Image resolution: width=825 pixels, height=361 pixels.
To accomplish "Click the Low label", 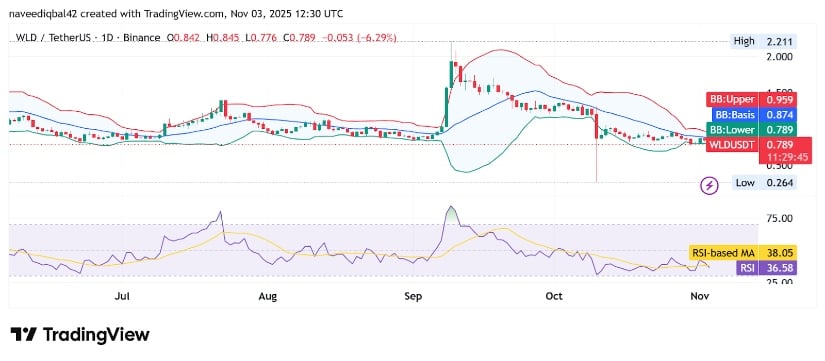I will (x=746, y=183).
